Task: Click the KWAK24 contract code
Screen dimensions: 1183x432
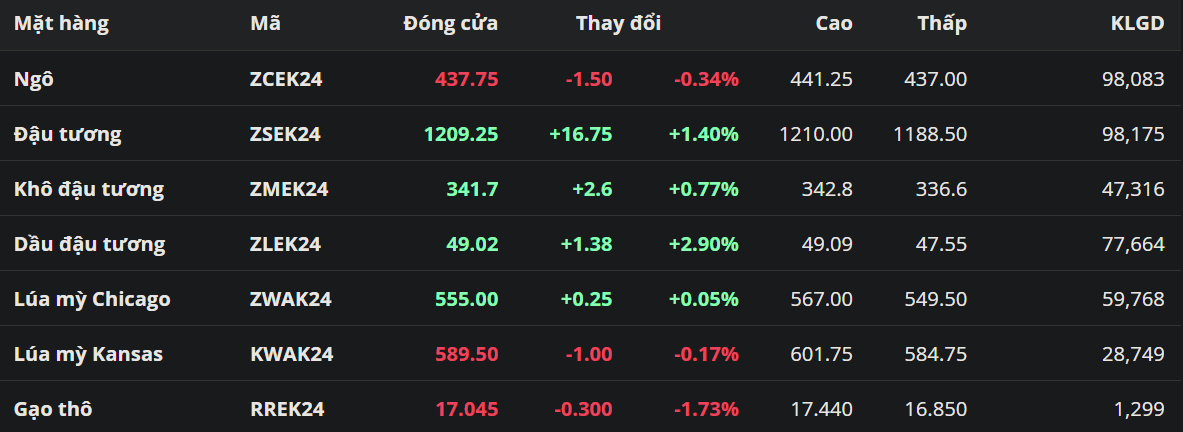Action: coord(291,354)
